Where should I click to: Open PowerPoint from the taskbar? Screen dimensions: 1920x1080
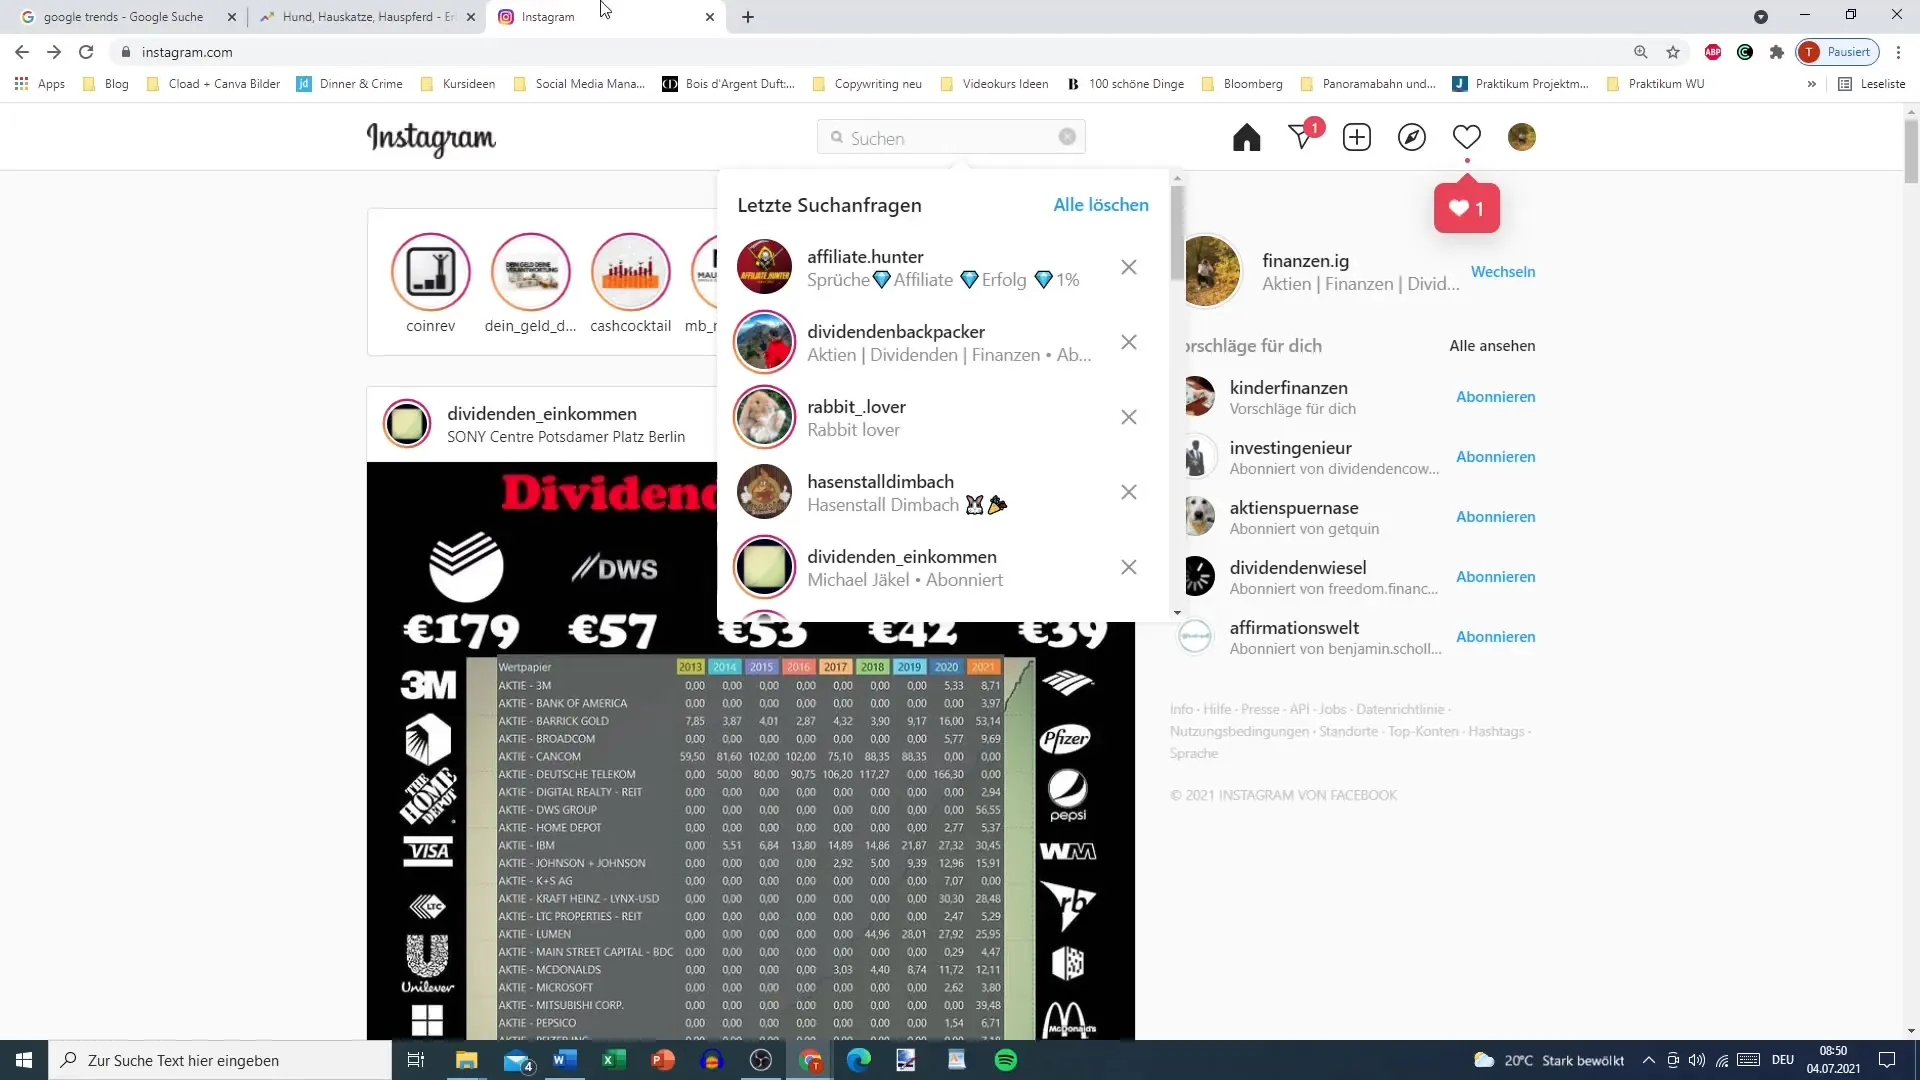coord(663,1060)
